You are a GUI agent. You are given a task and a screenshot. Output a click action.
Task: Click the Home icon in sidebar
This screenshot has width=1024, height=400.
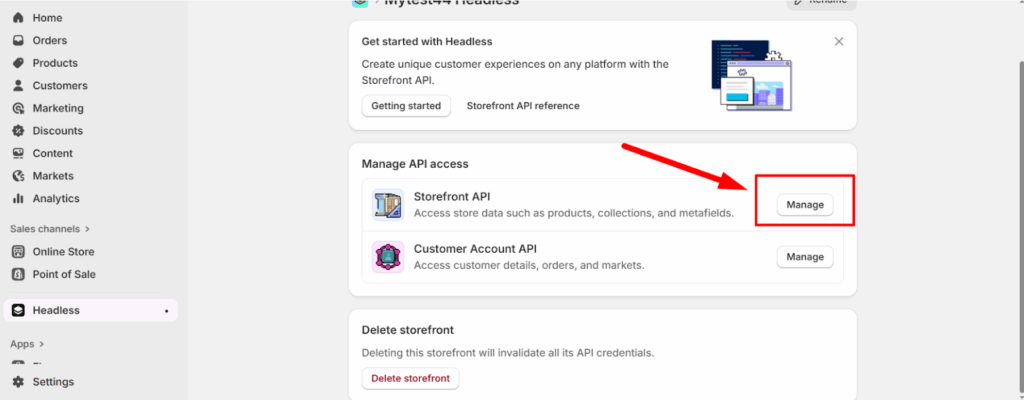pos(18,18)
